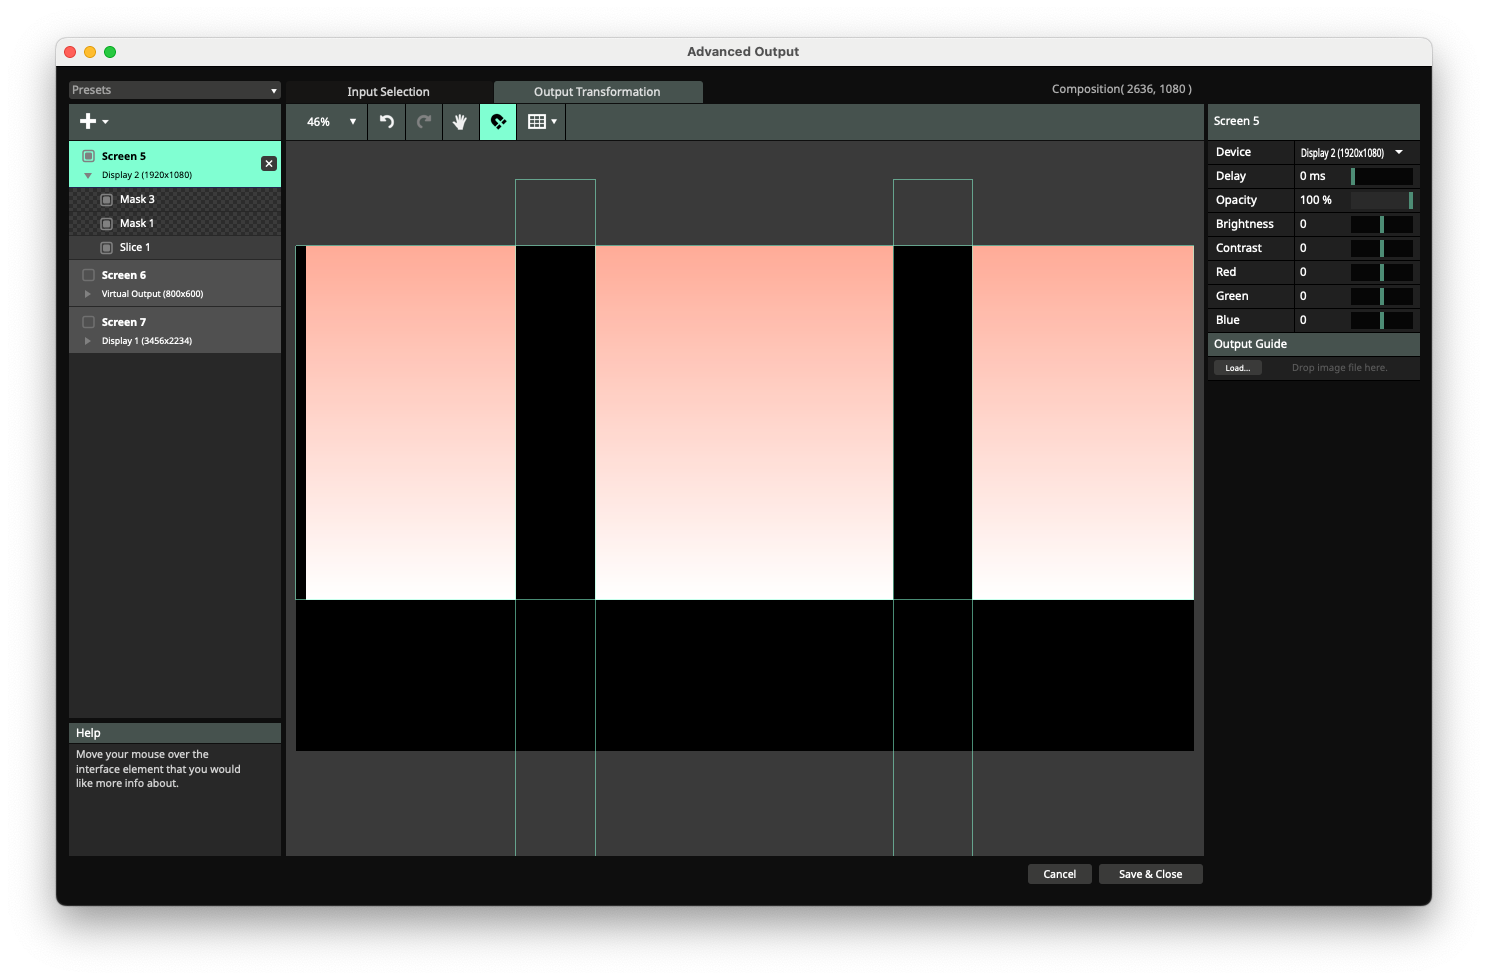Click the Load... output guide button

click(1237, 368)
